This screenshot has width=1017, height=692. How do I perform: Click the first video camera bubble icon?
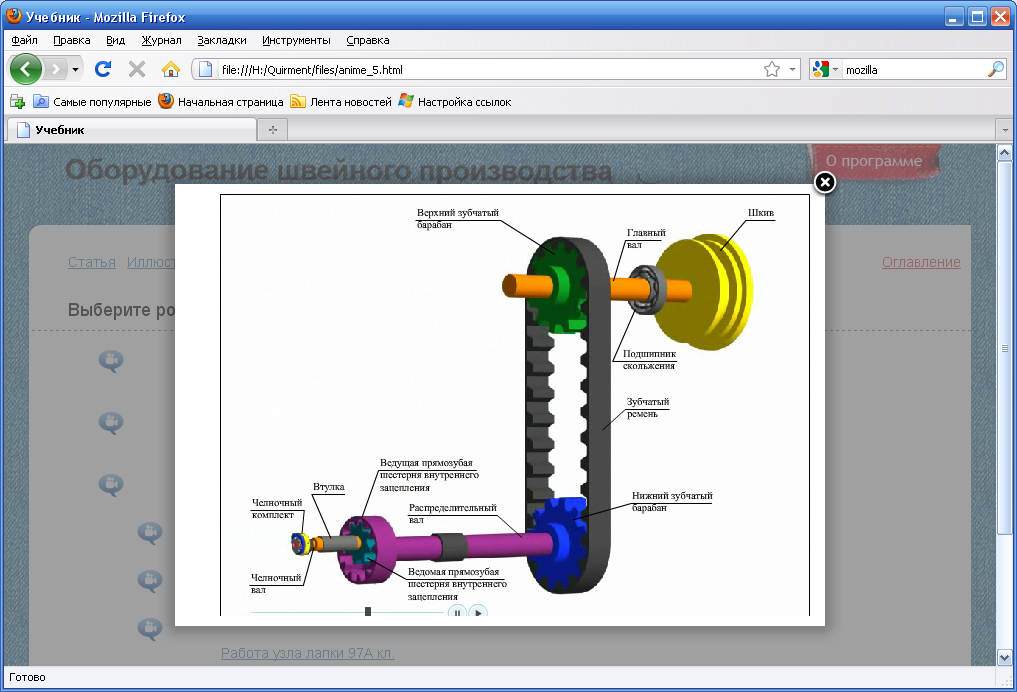point(111,361)
